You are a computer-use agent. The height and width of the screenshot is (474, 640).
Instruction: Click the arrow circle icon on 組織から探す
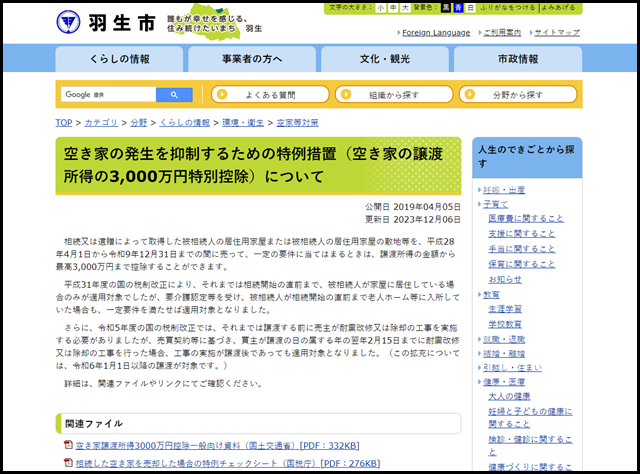346,94
